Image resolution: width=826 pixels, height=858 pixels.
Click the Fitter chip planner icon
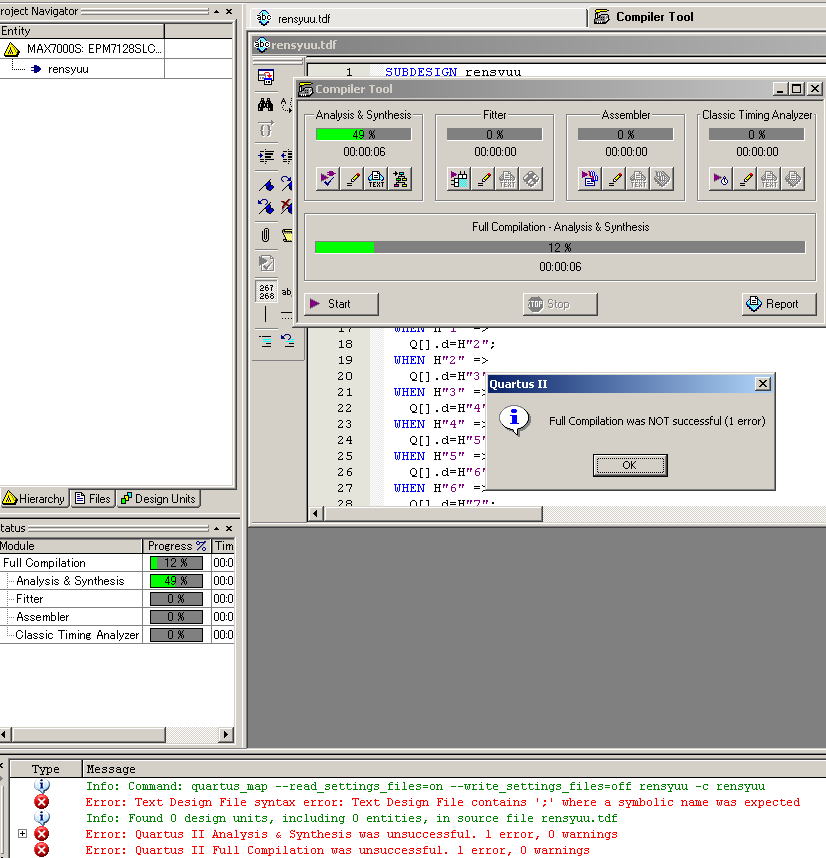tap(531, 179)
